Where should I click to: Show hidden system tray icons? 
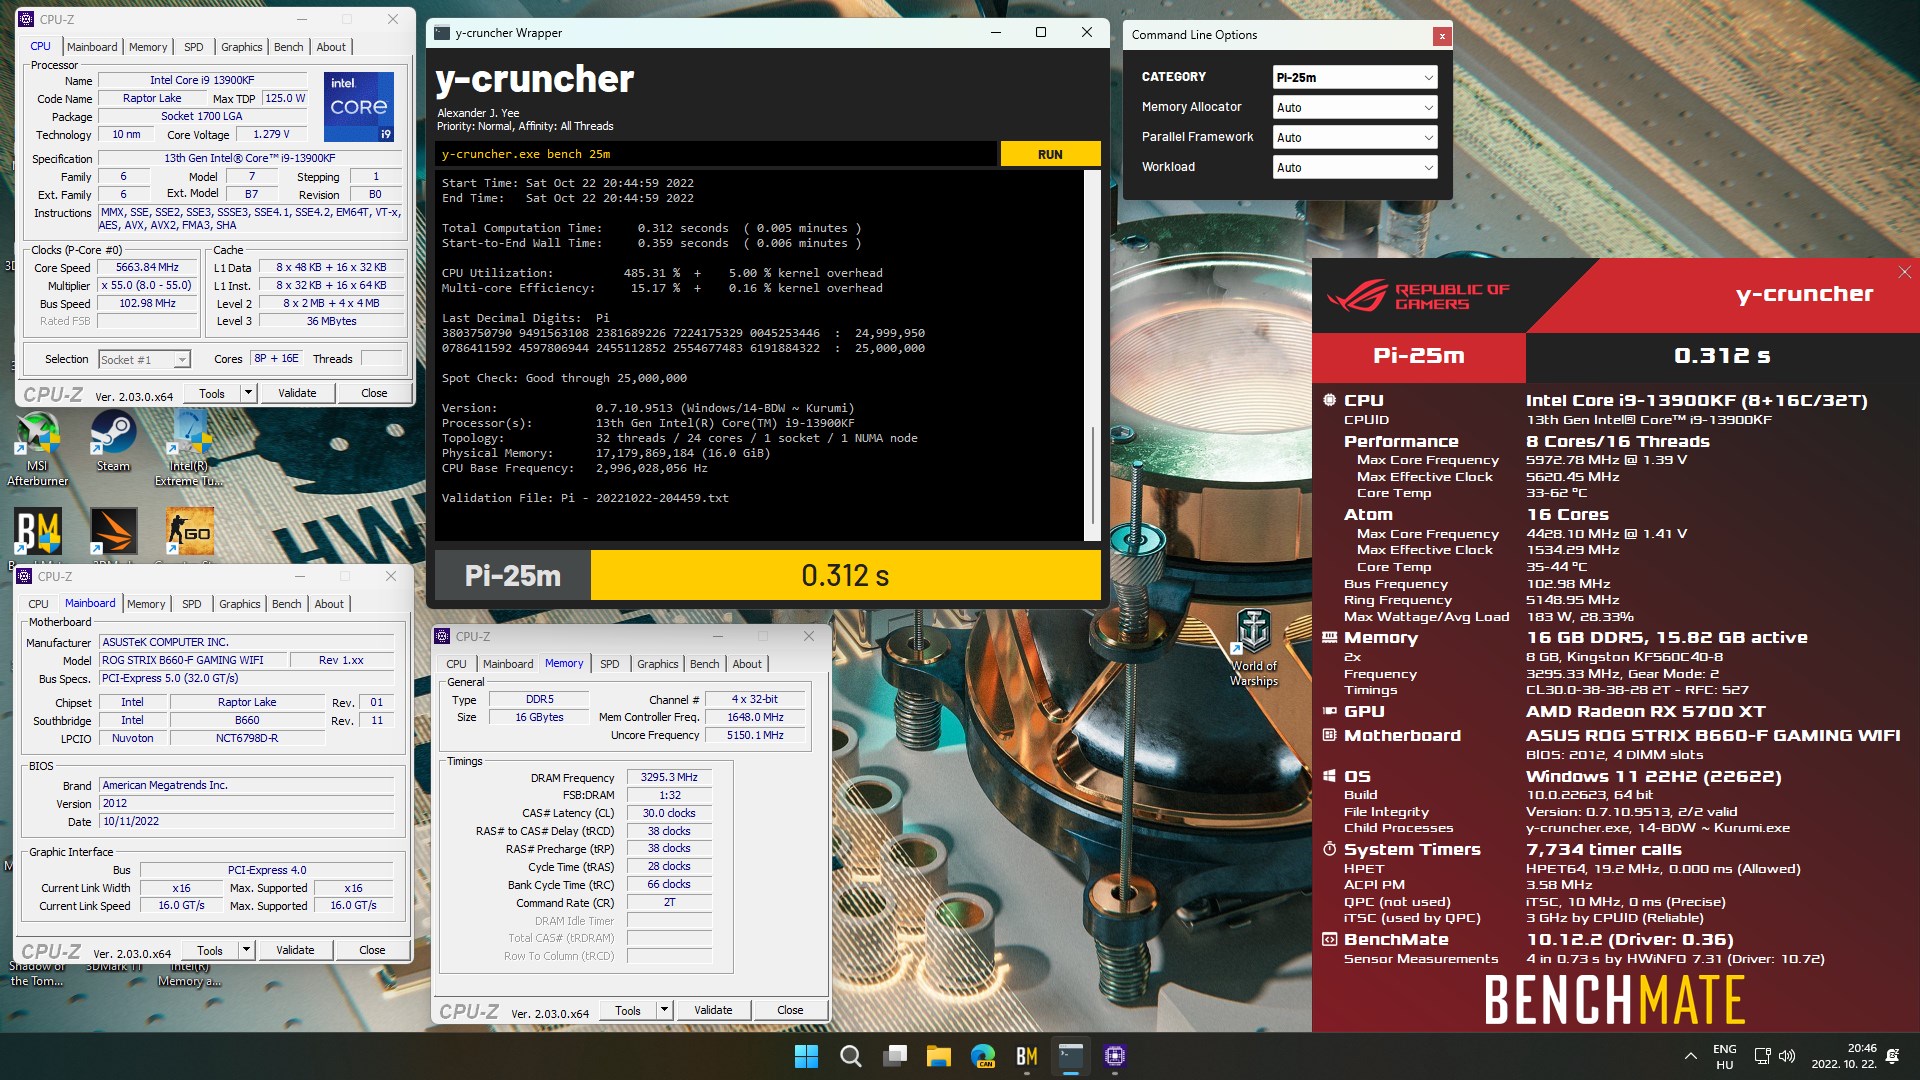click(1690, 1056)
